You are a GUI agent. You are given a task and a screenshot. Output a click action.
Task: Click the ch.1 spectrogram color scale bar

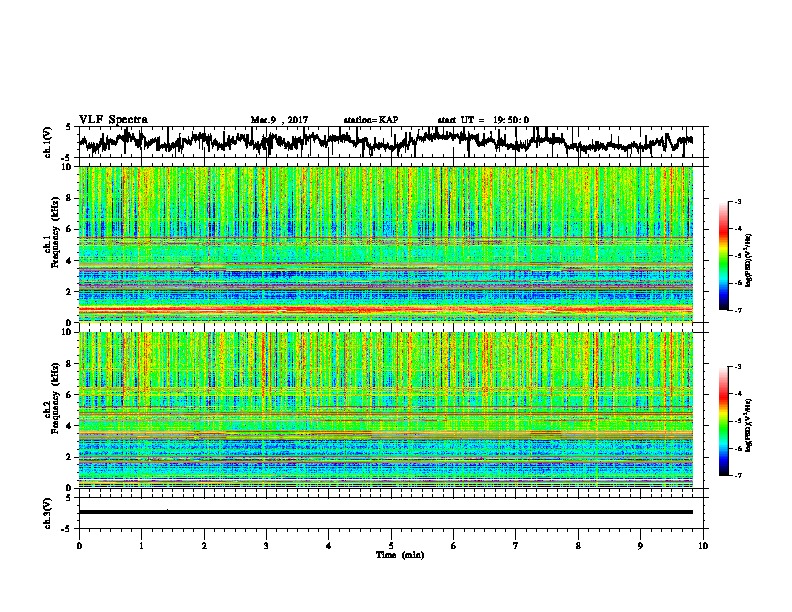[x=723, y=256]
